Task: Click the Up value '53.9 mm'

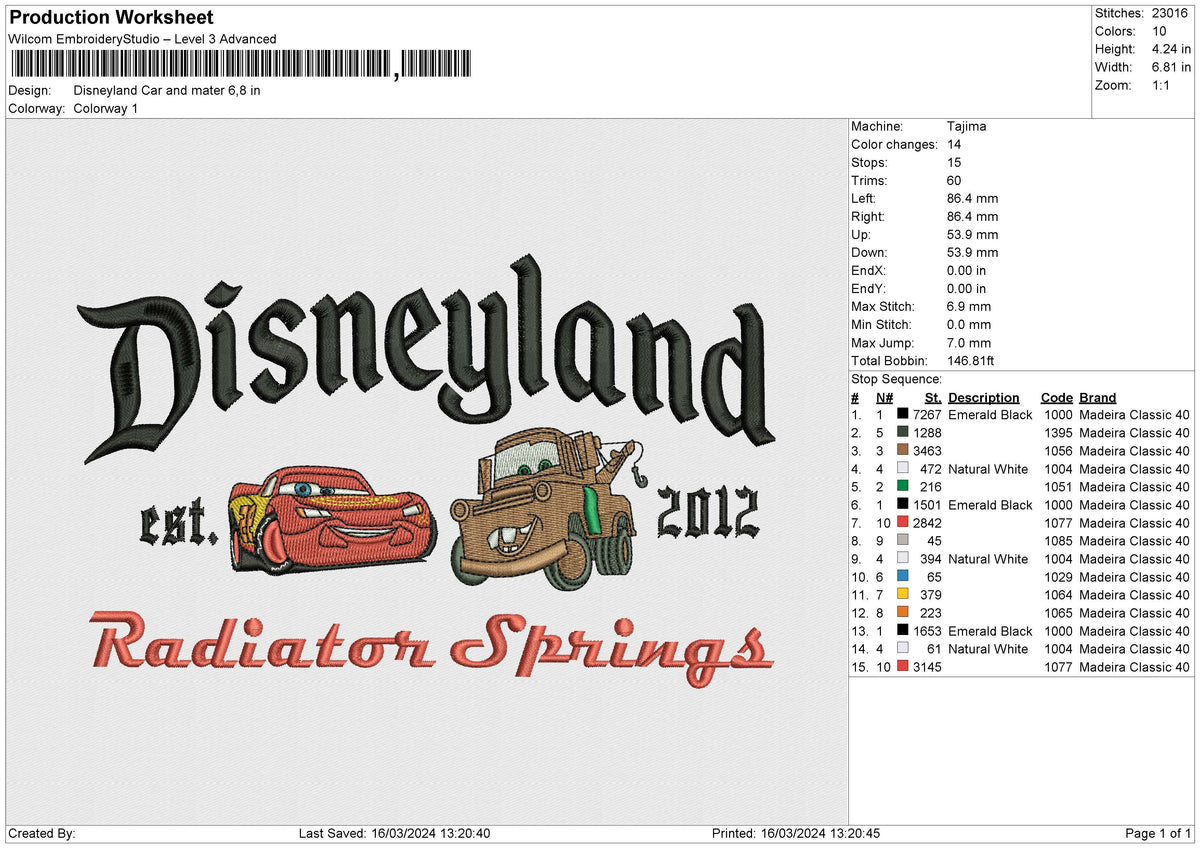Action: click(972, 234)
